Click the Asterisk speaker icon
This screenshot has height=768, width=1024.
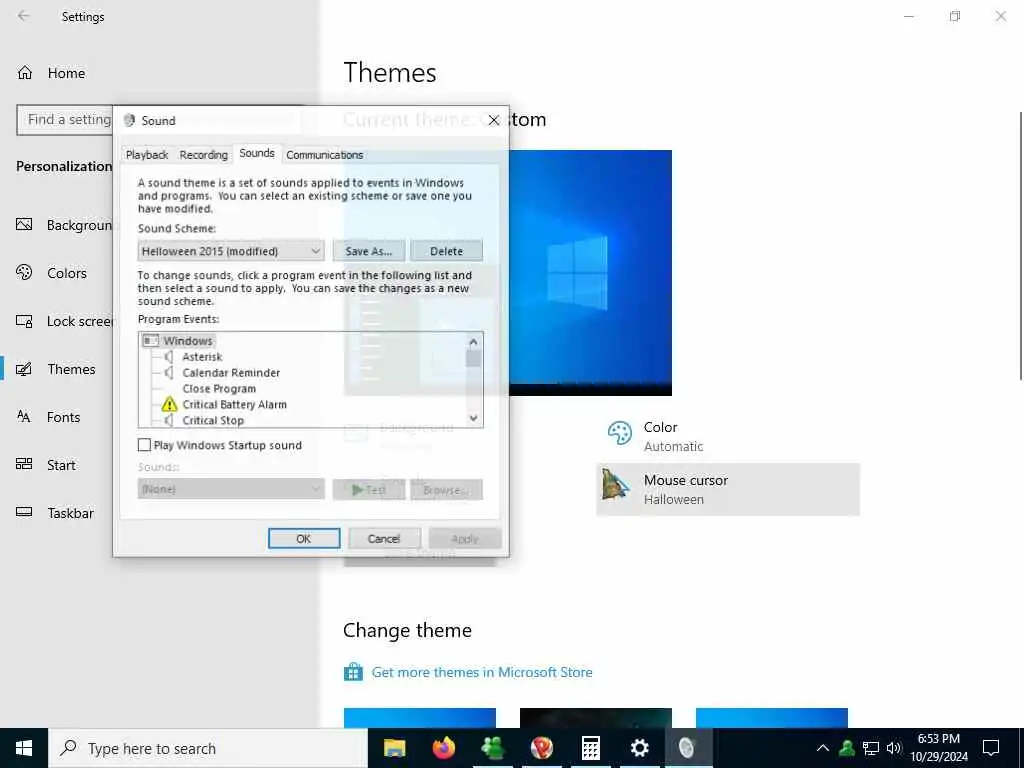[169, 357]
